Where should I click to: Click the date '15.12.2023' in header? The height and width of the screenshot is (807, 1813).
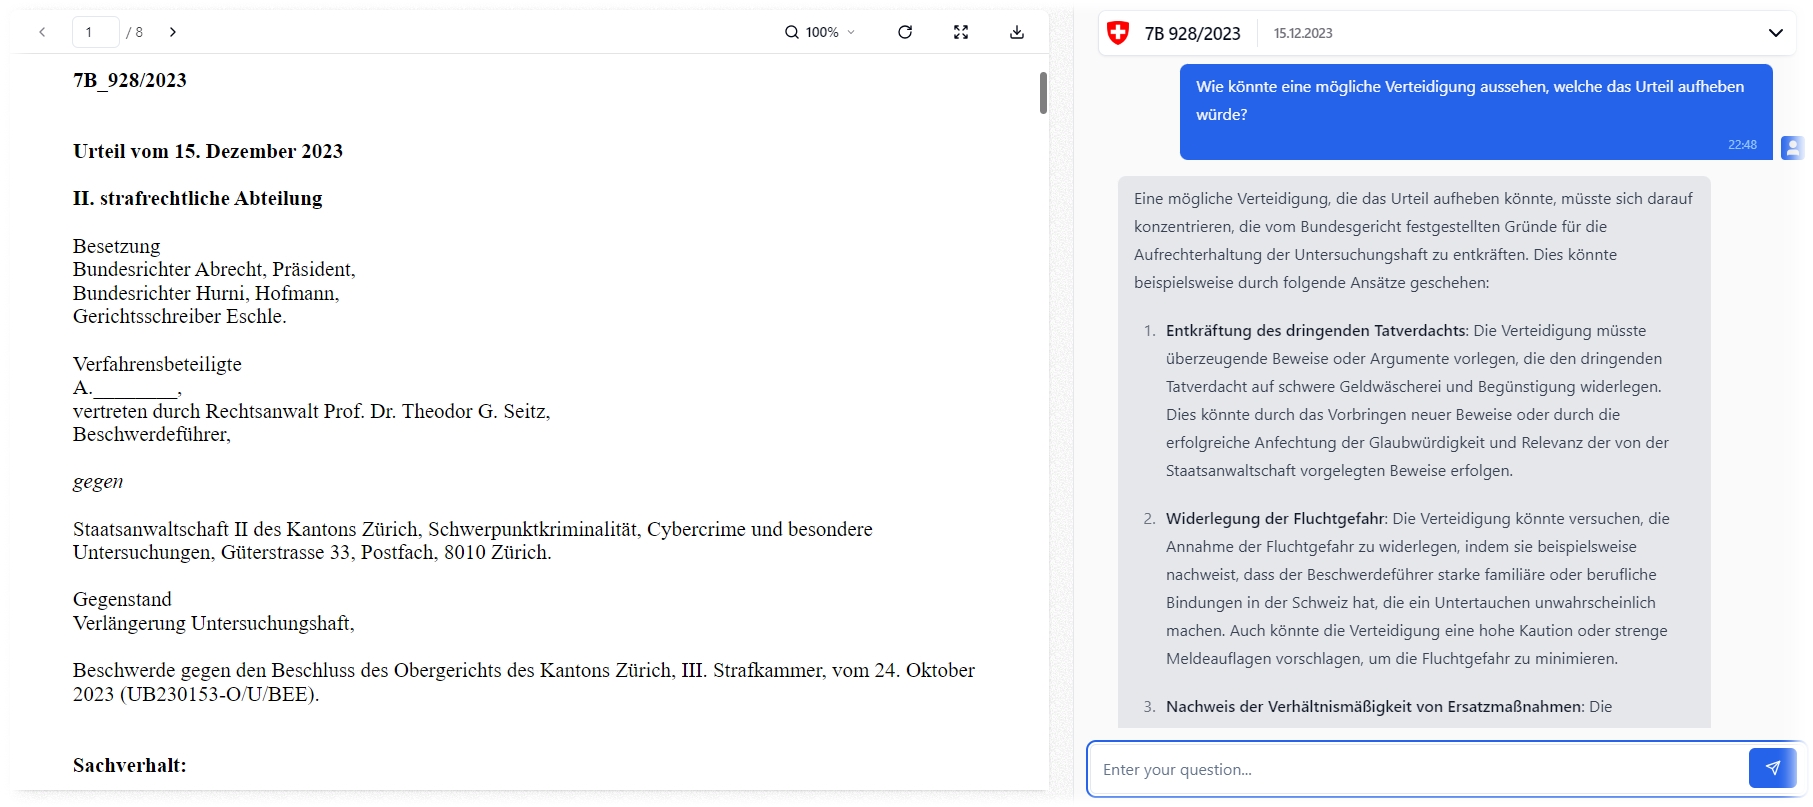tap(1303, 33)
